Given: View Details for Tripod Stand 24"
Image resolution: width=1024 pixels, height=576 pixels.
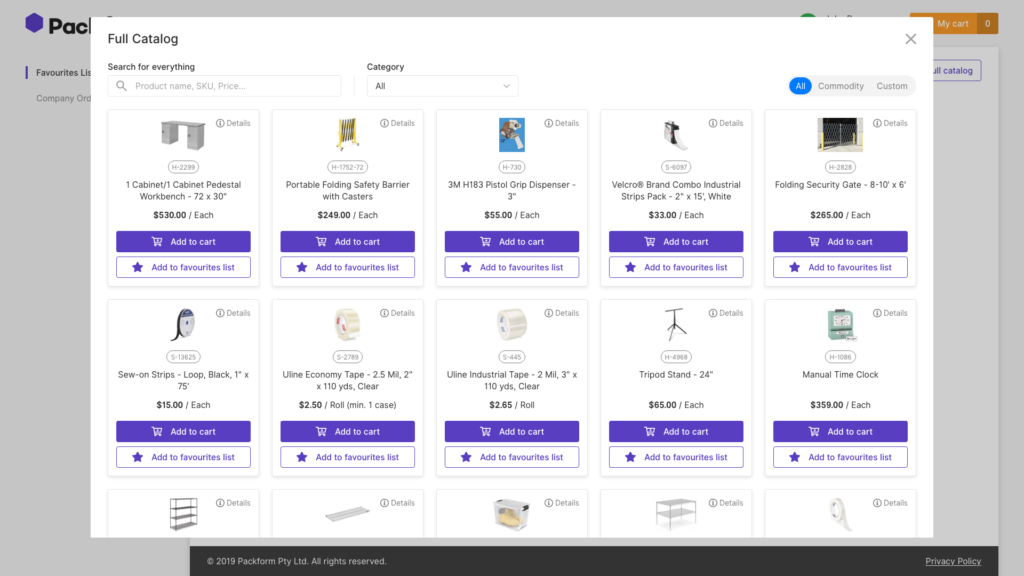Looking at the screenshot, I should (726, 313).
